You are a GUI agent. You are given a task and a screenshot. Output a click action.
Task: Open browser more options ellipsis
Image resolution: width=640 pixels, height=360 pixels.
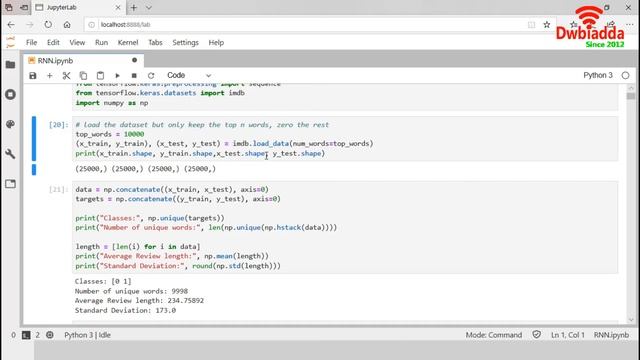(x=630, y=24)
